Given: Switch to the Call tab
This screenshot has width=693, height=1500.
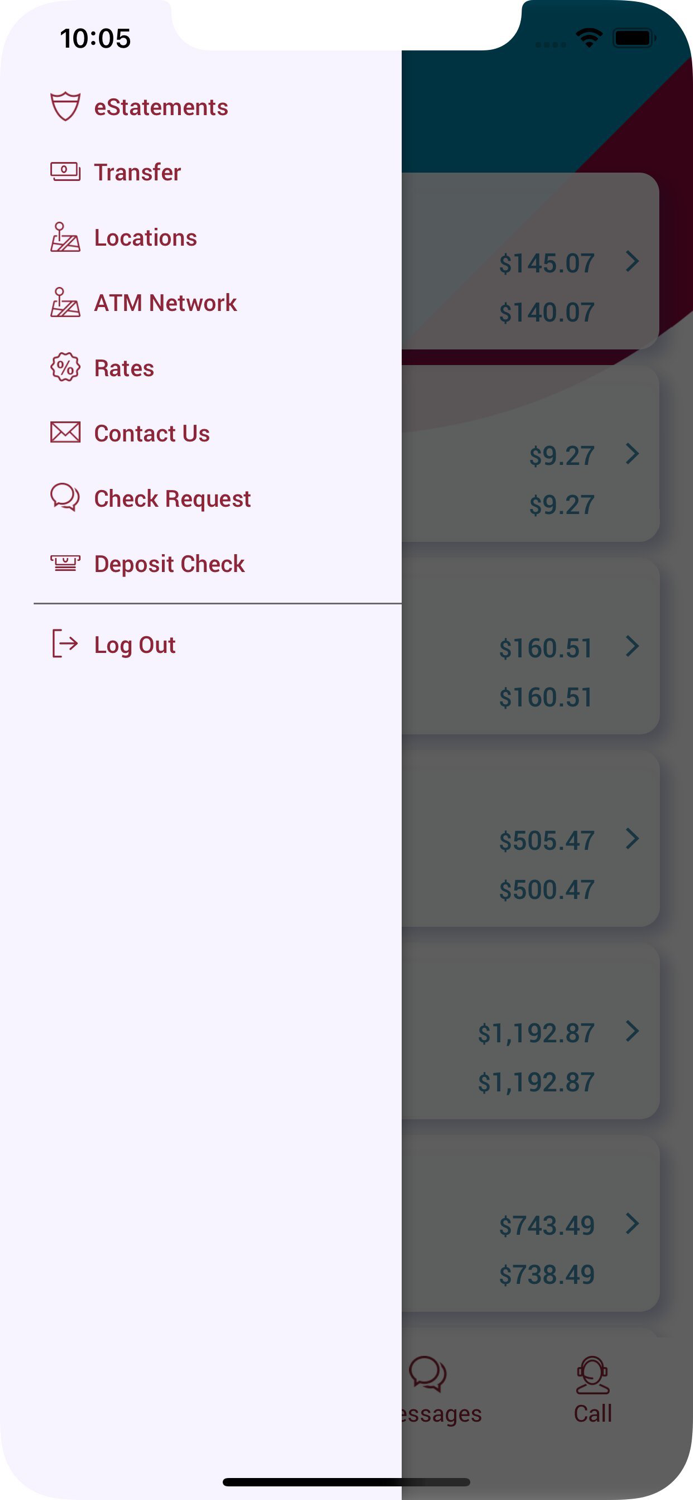Looking at the screenshot, I should [593, 1390].
